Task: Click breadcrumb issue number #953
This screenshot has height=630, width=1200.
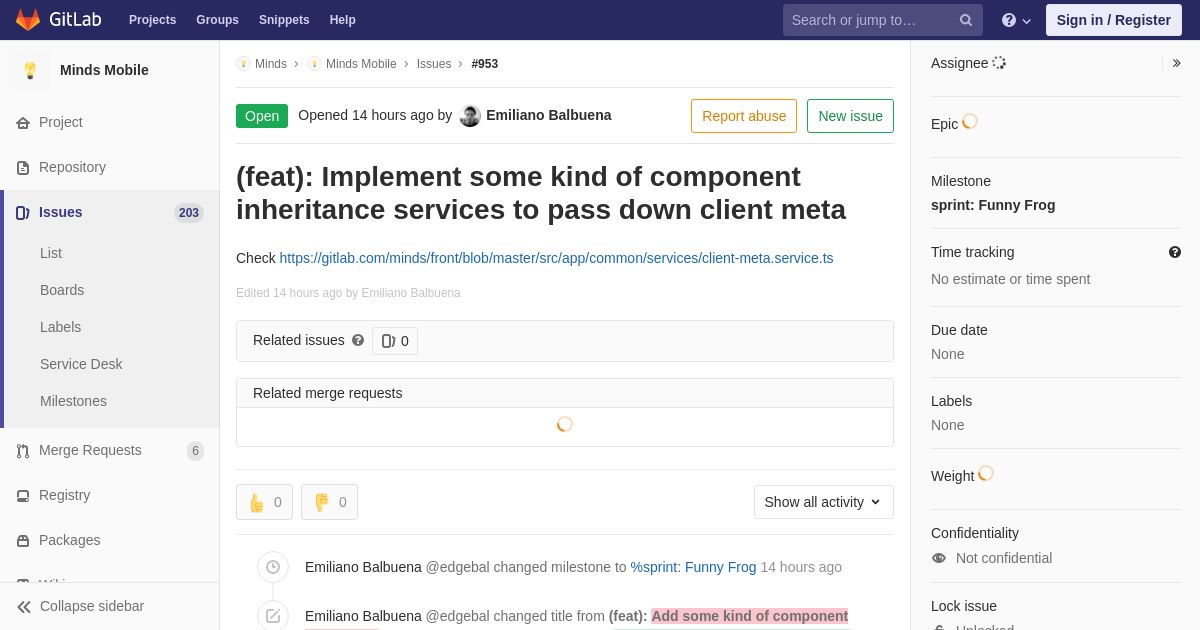Action: click(485, 64)
